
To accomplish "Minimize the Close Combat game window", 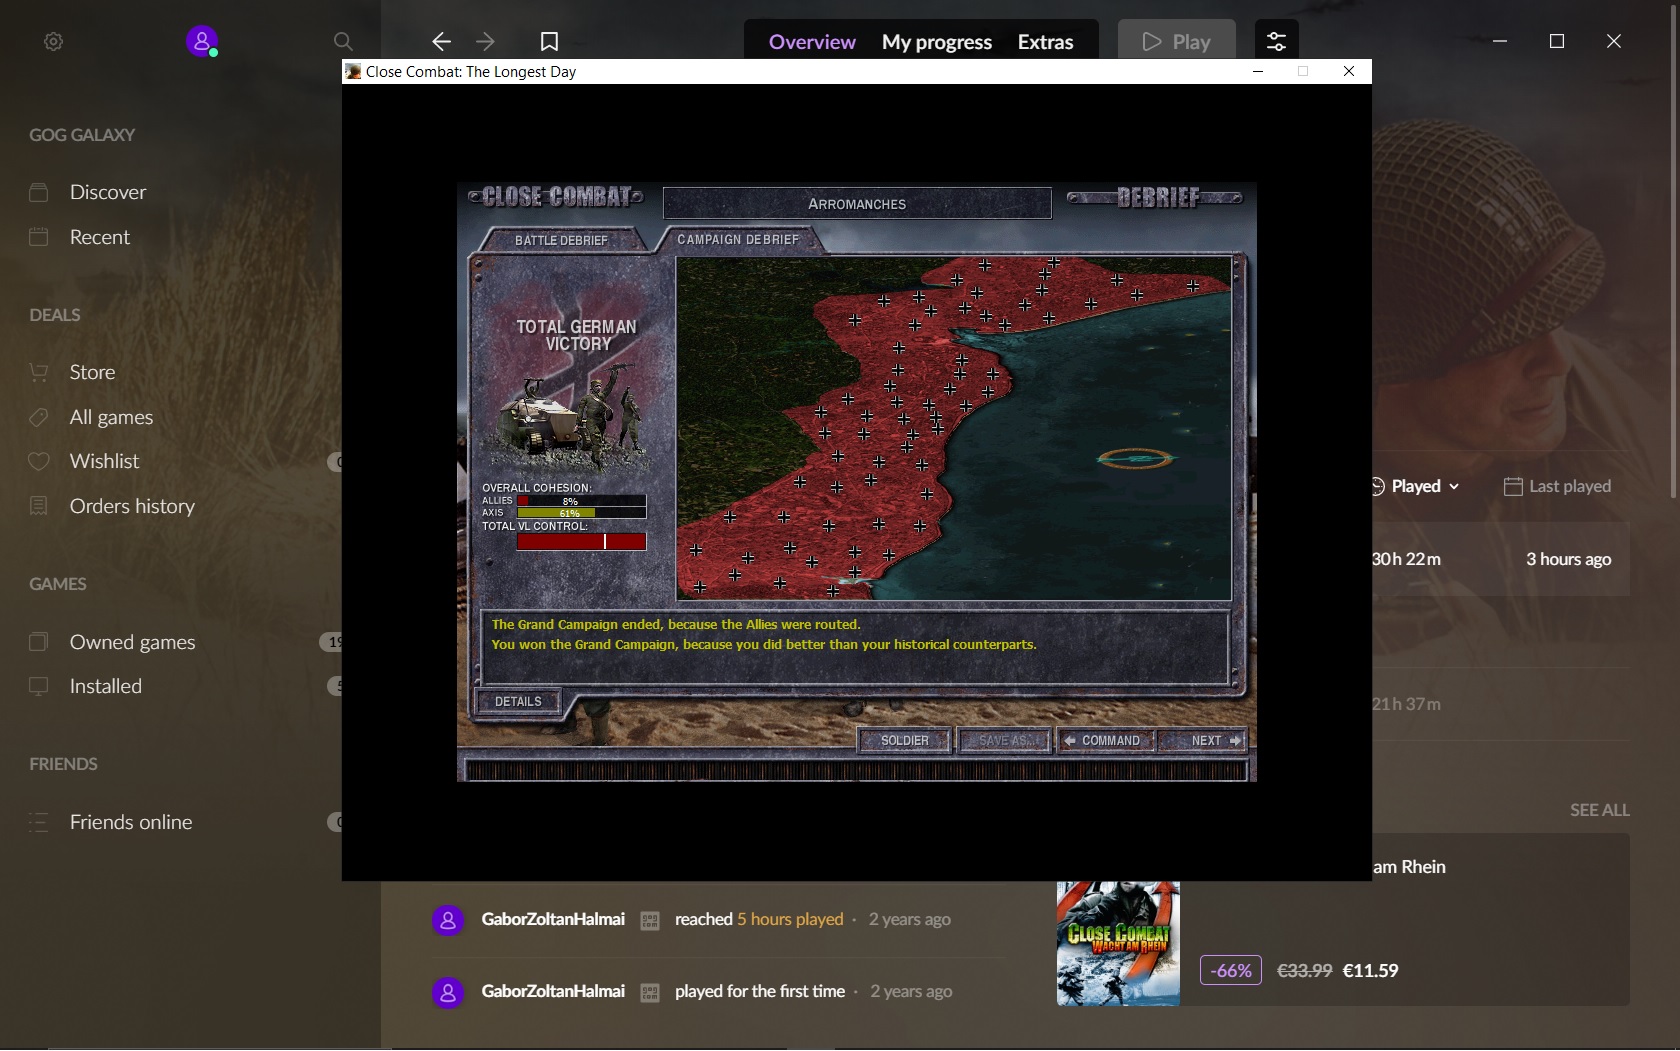I will [1258, 71].
